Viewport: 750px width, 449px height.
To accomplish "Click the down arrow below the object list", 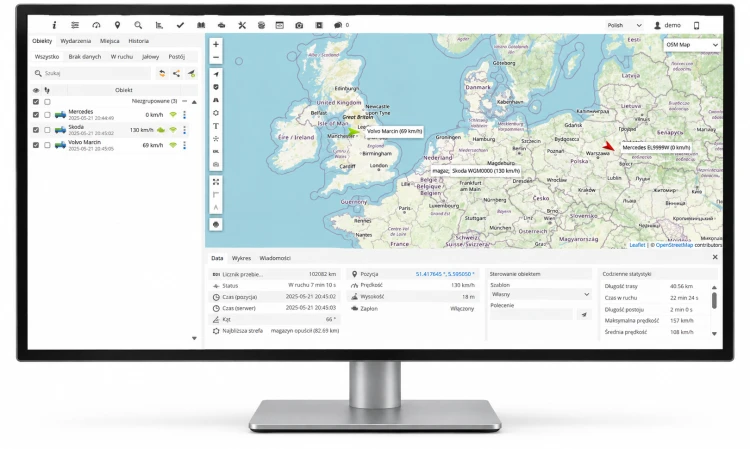I will tap(194, 338).
